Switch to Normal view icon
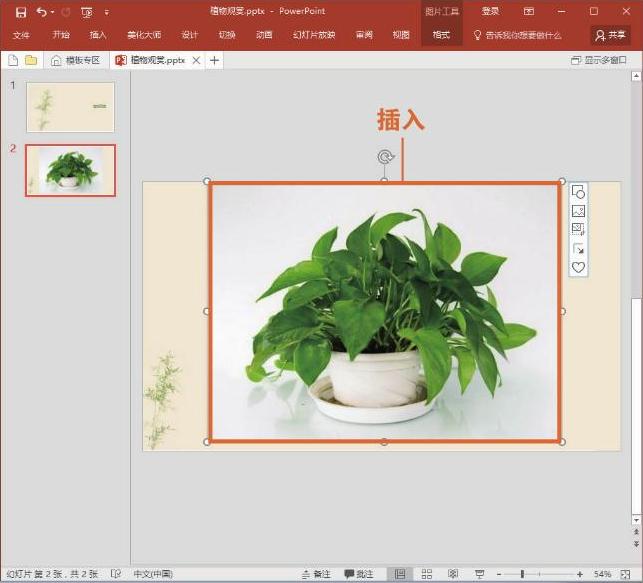The height and width of the screenshot is (583, 643). (x=400, y=574)
